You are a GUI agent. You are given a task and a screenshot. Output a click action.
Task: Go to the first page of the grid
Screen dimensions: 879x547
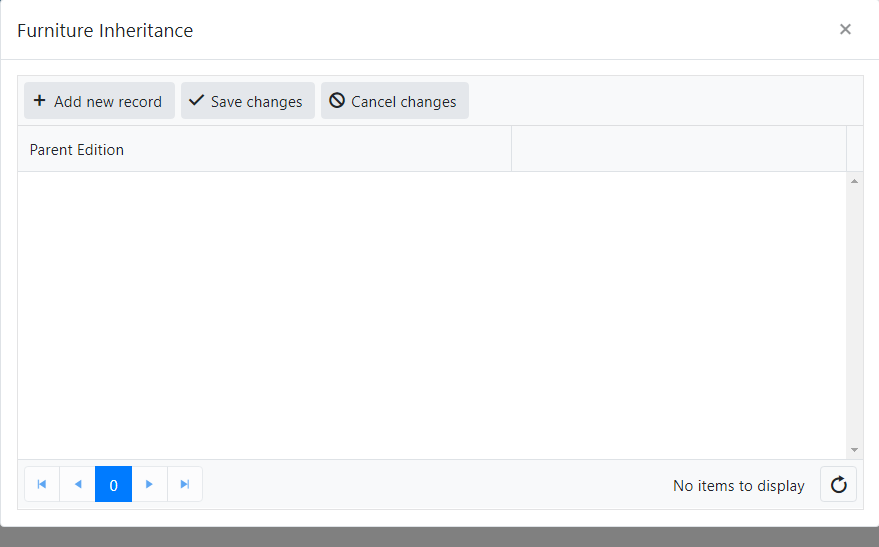tap(42, 485)
